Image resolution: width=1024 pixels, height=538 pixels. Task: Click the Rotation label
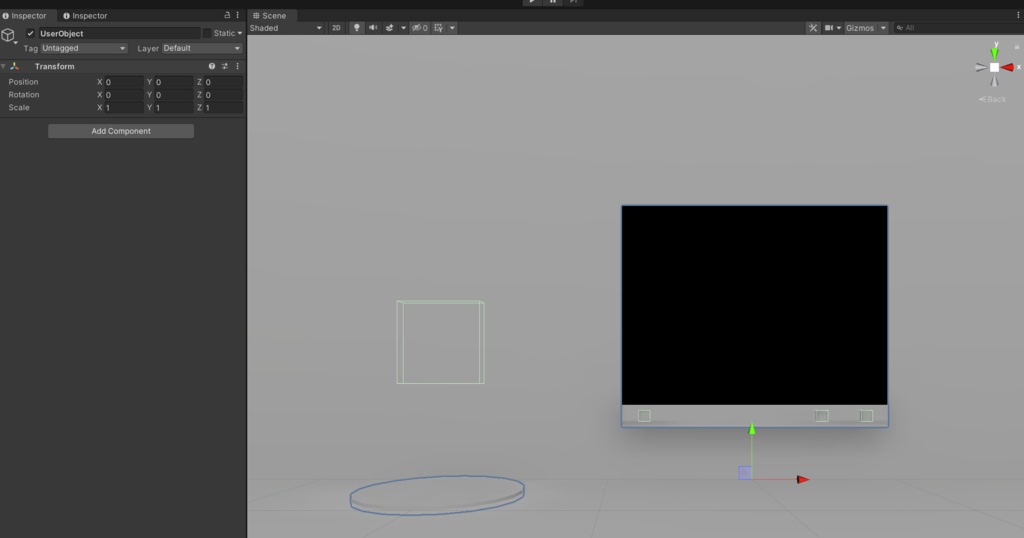[24, 95]
